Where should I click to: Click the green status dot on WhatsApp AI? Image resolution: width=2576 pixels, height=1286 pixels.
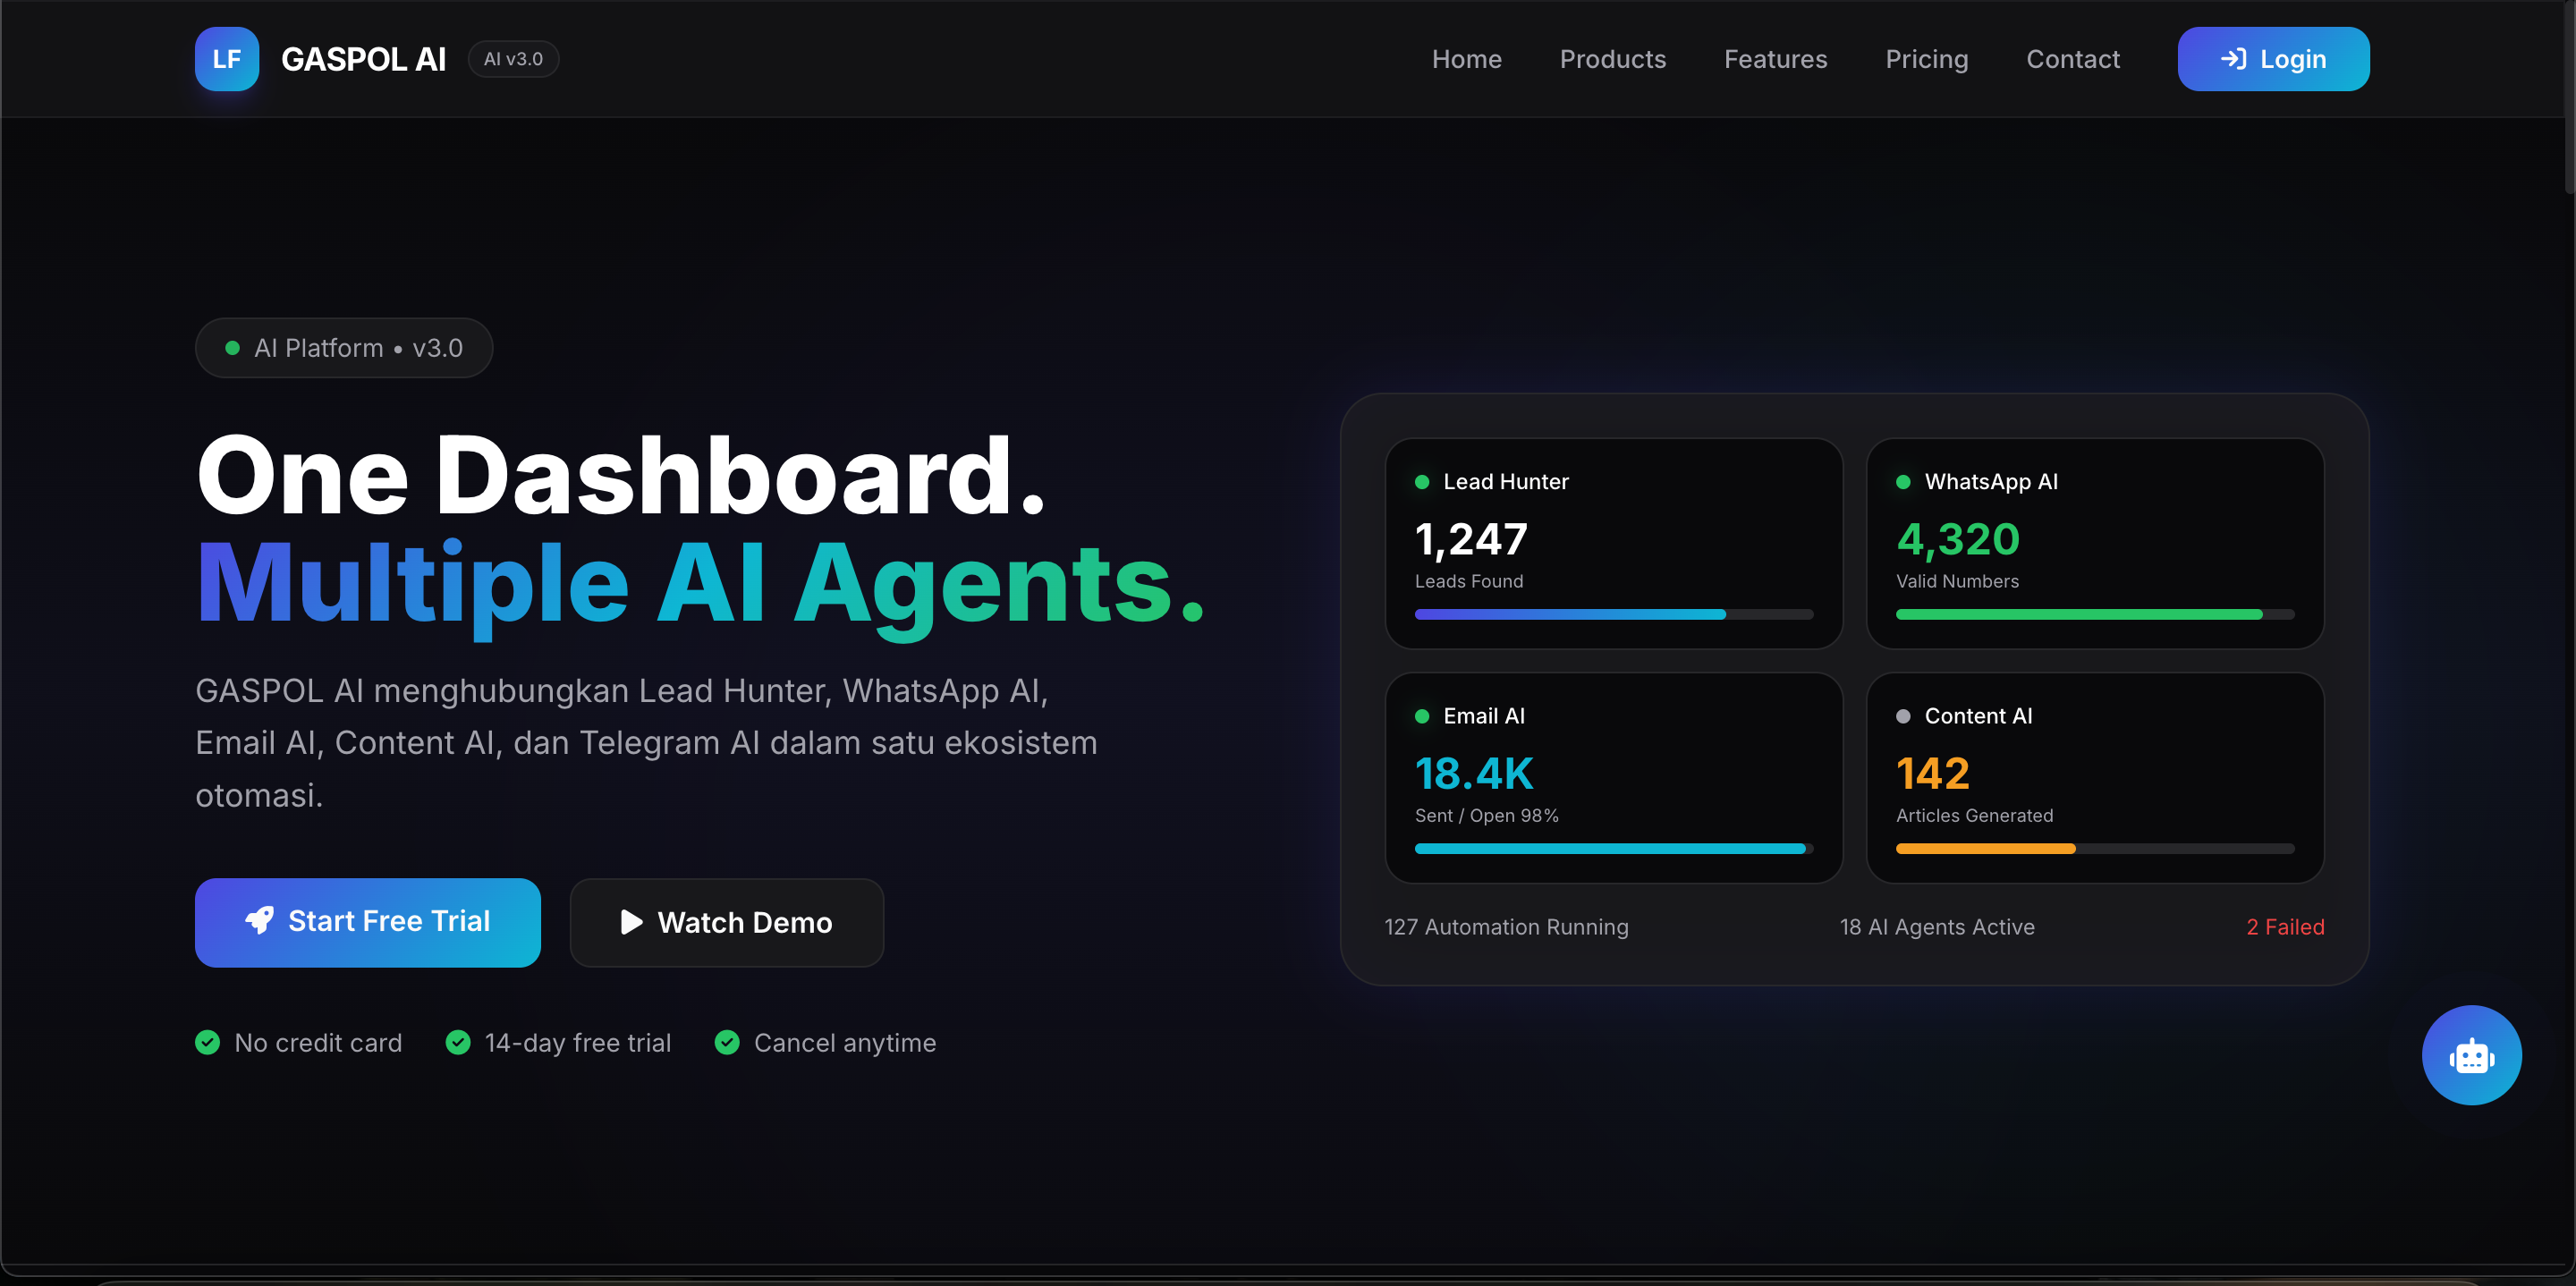1903,482
